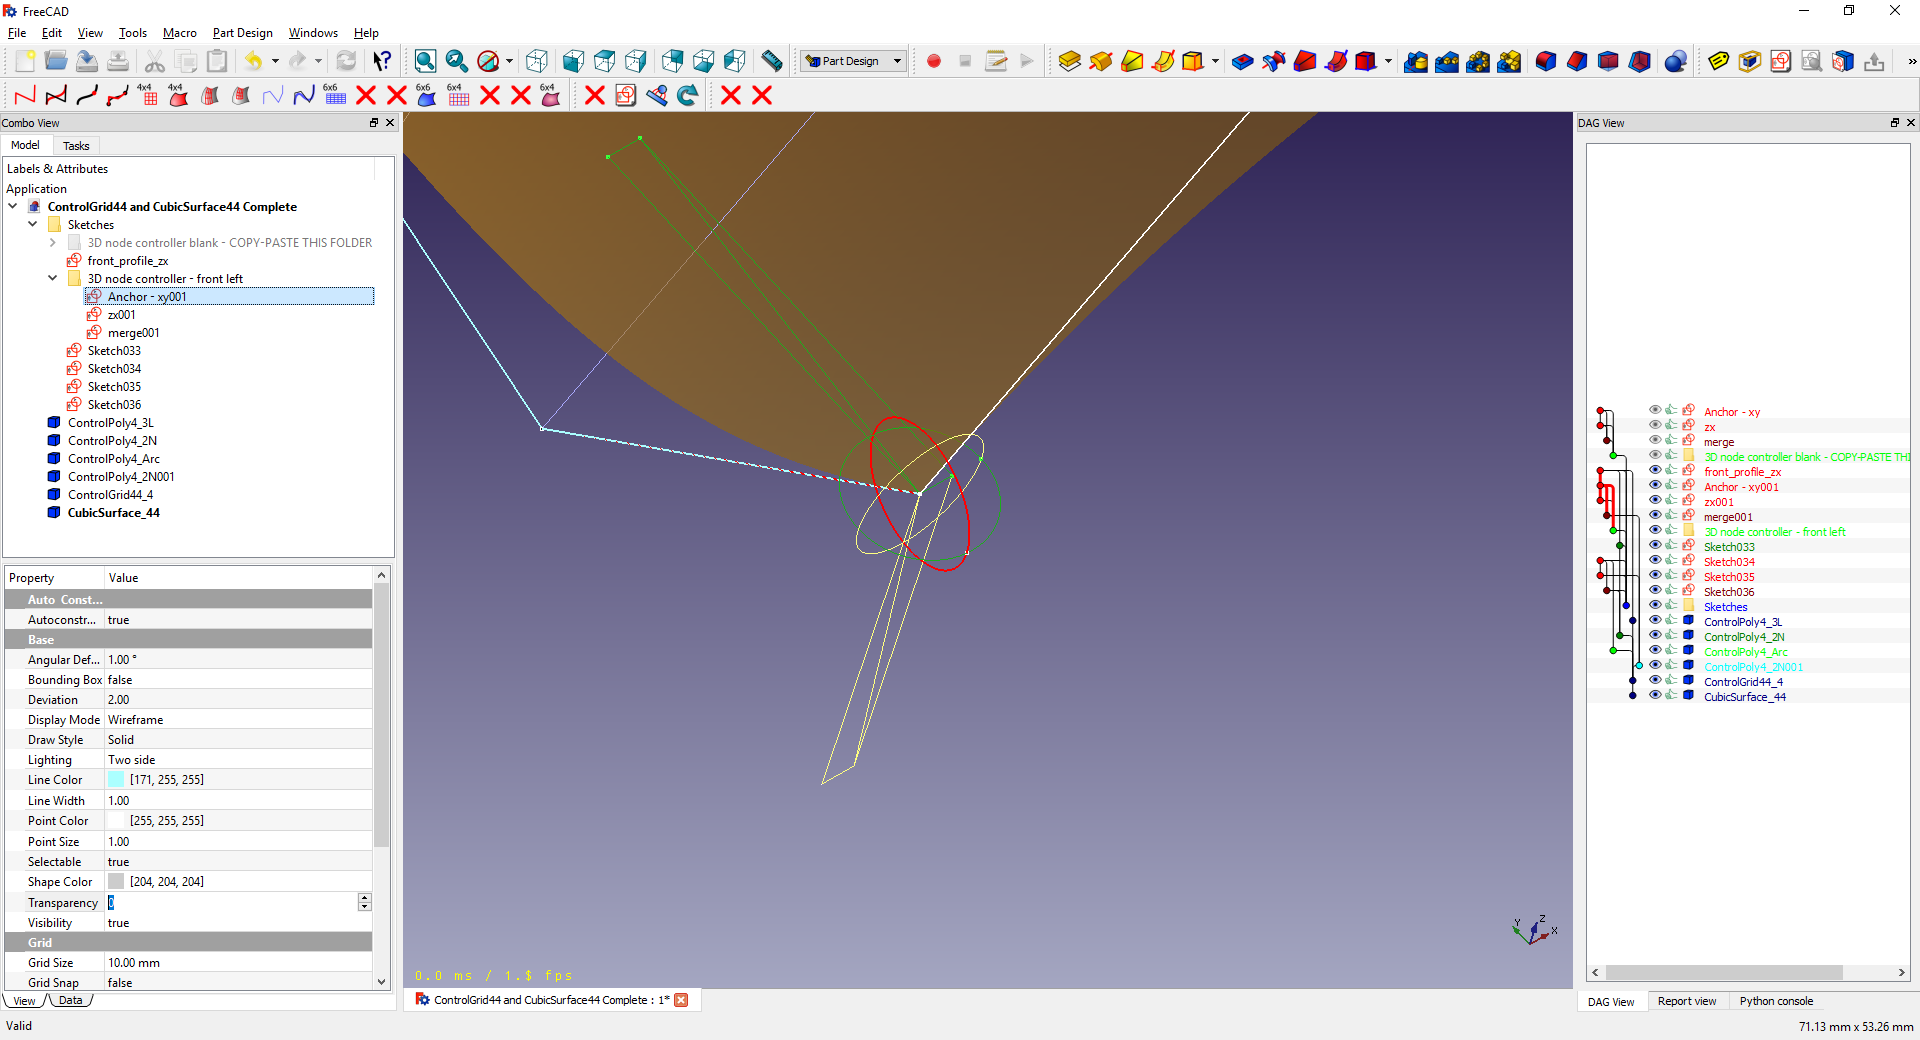Set isometric view cube icon
The image size is (1920, 1040).
click(x=537, y=61)
